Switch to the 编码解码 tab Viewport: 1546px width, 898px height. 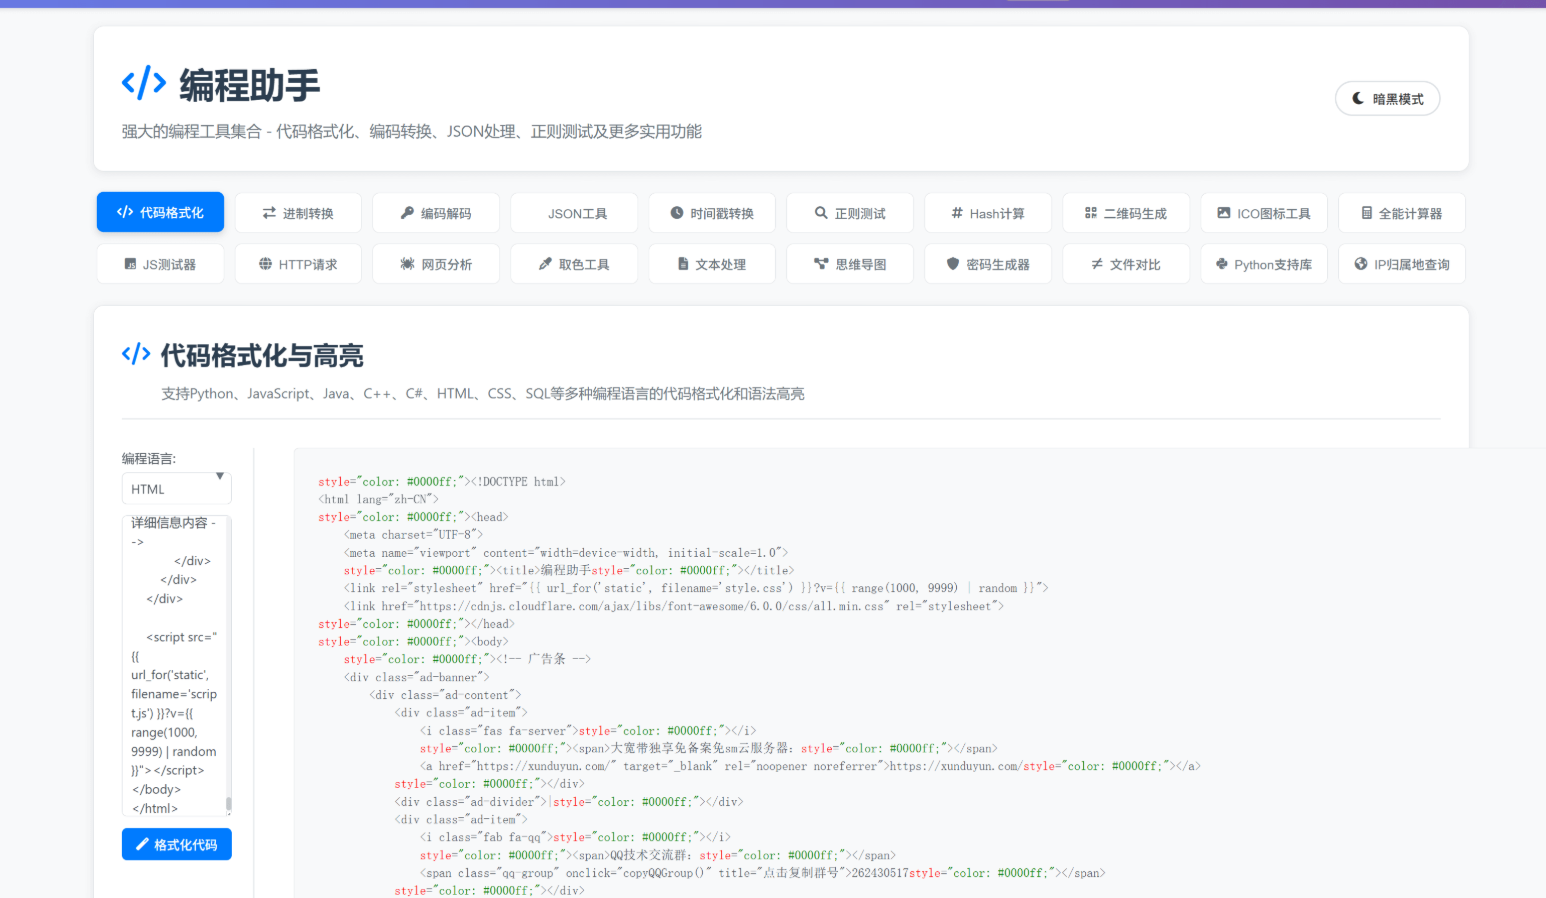pyautogui.click(x=436, y=213)
